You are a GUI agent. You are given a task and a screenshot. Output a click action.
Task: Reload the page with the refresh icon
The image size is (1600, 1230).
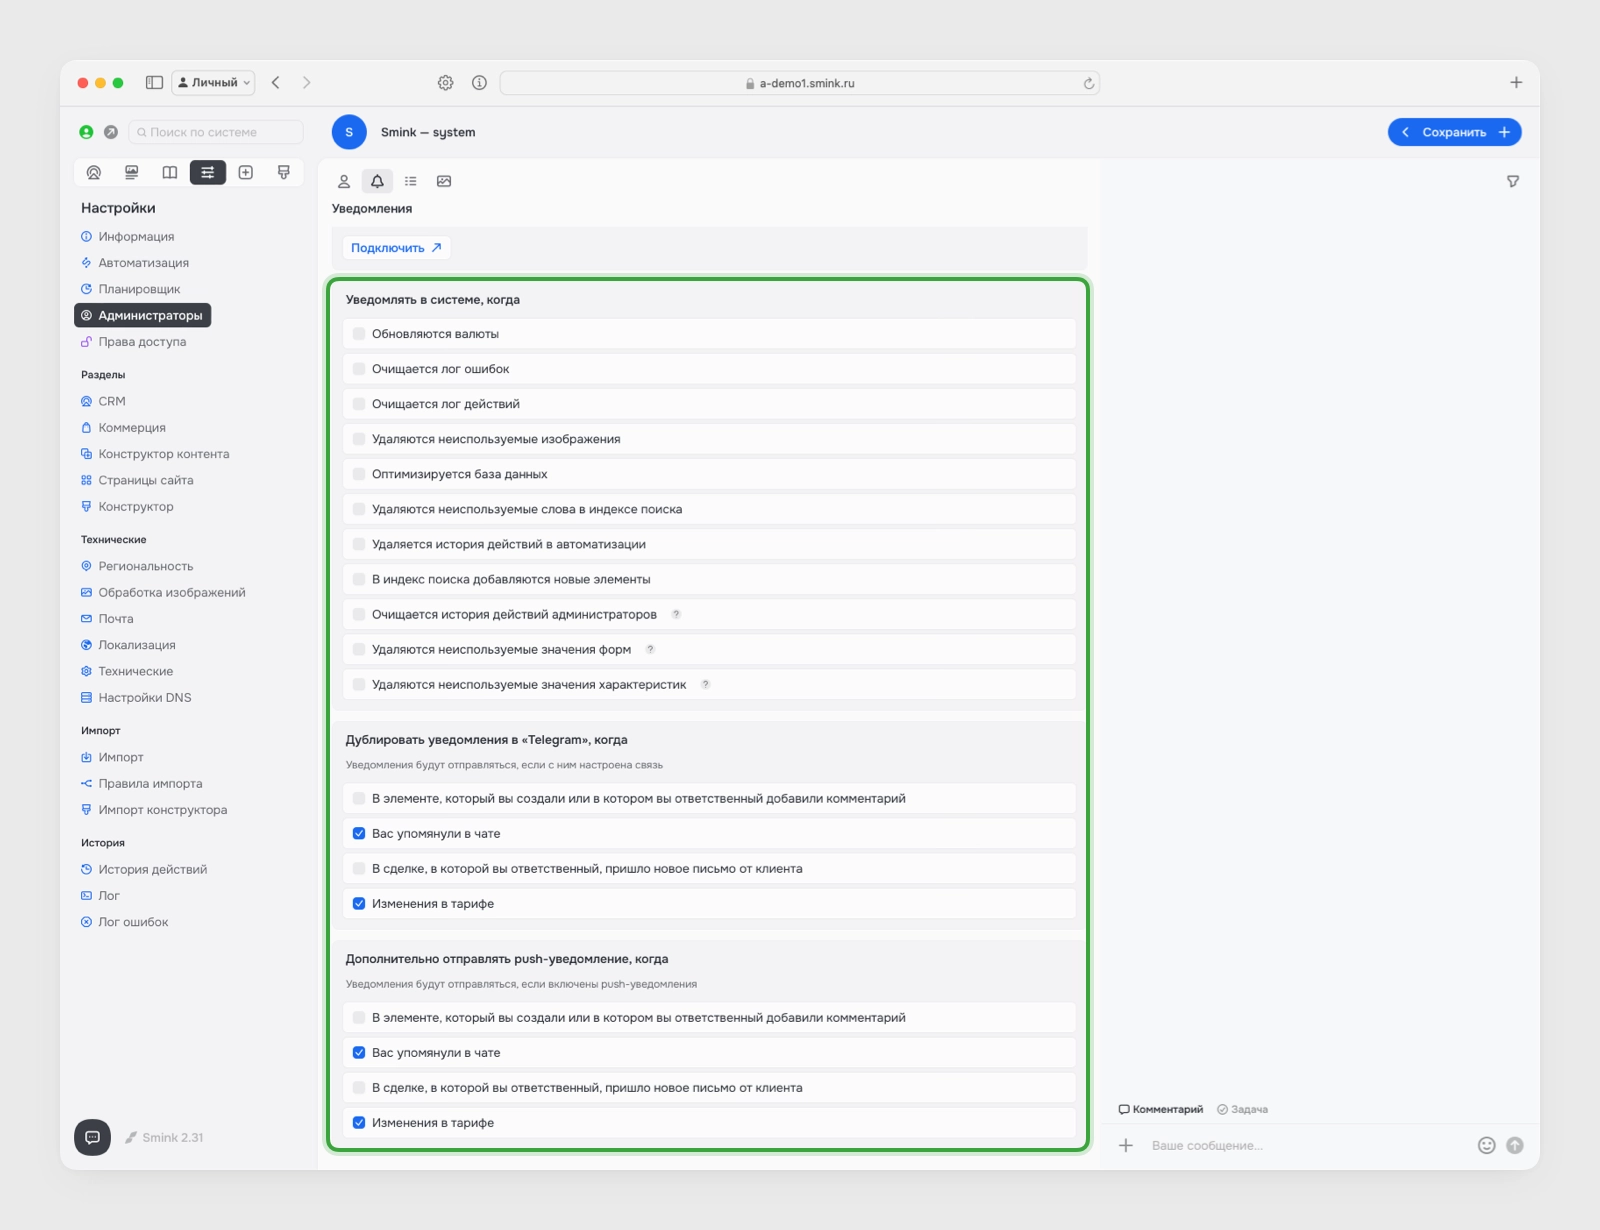tap(1088, 84)
